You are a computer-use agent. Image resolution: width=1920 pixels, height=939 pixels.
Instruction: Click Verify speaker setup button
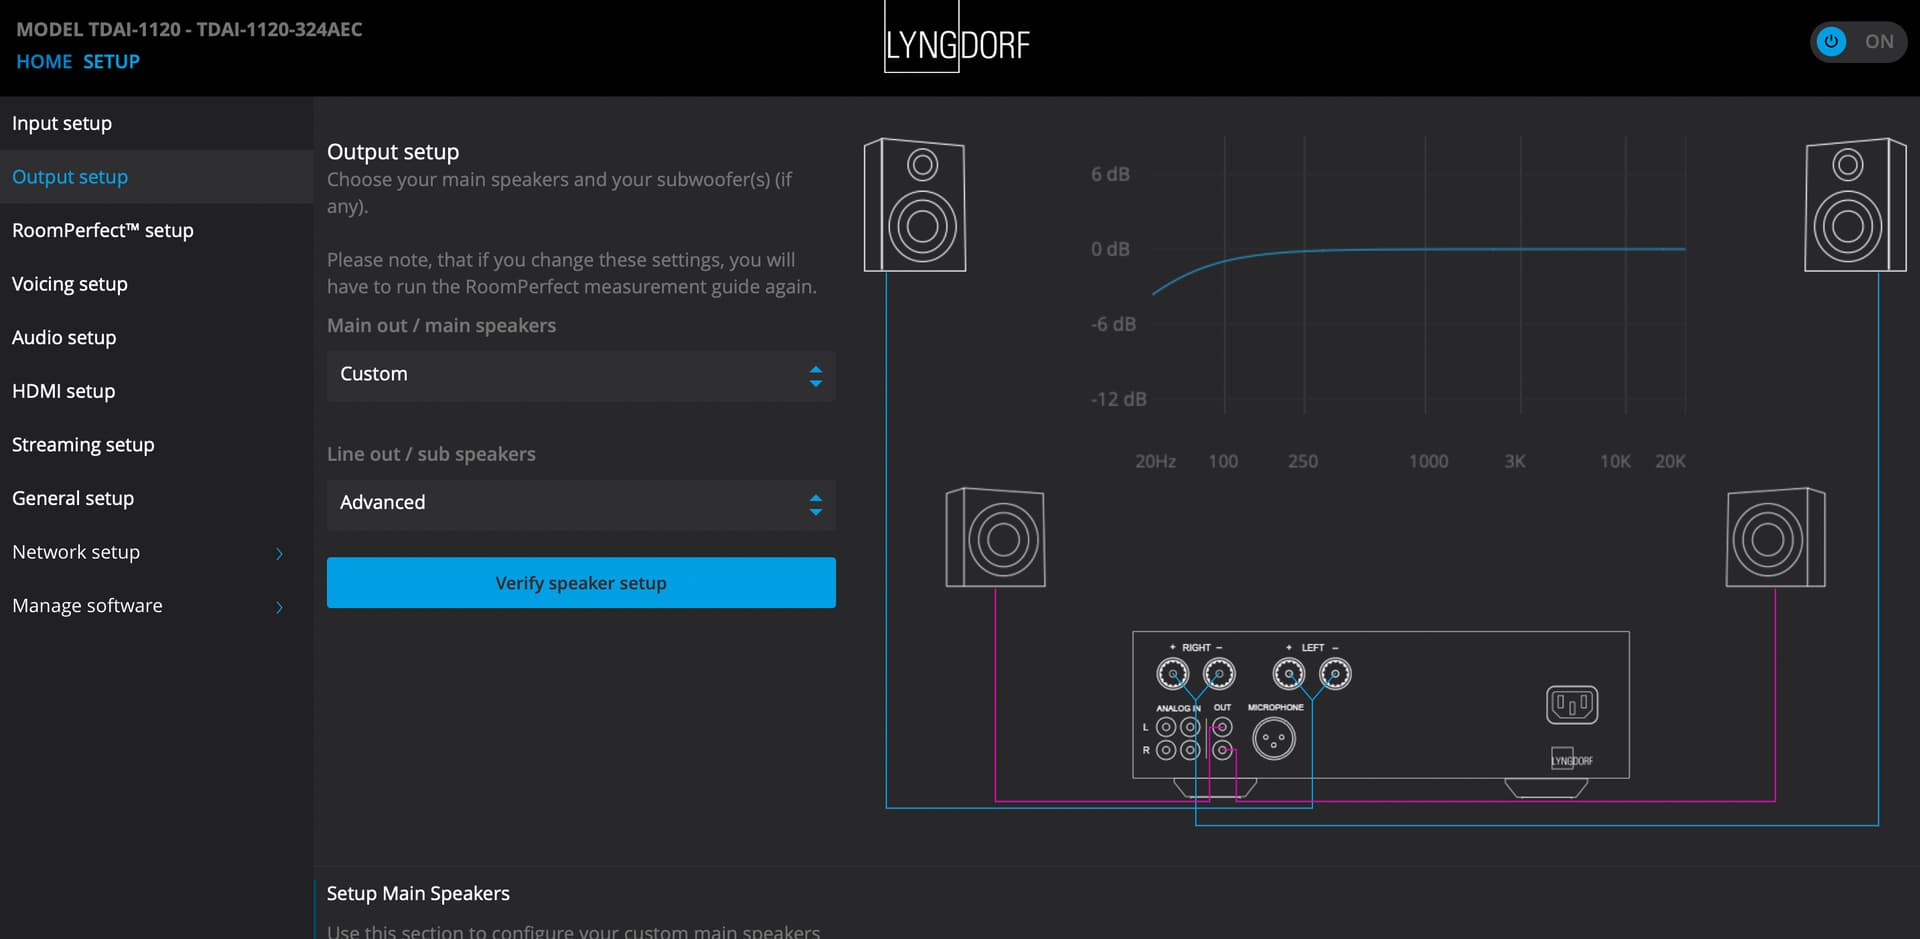pos(581,583)
